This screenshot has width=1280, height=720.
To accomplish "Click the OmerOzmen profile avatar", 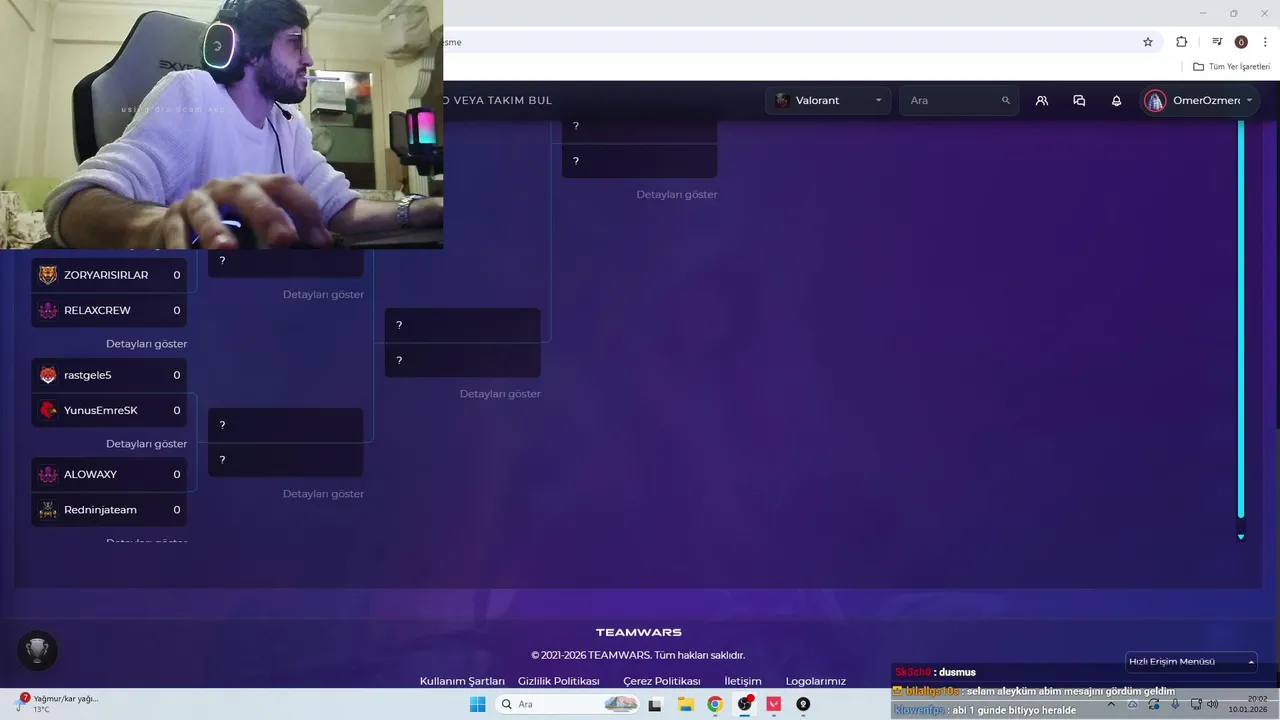I will click(x=1155, y=100).
